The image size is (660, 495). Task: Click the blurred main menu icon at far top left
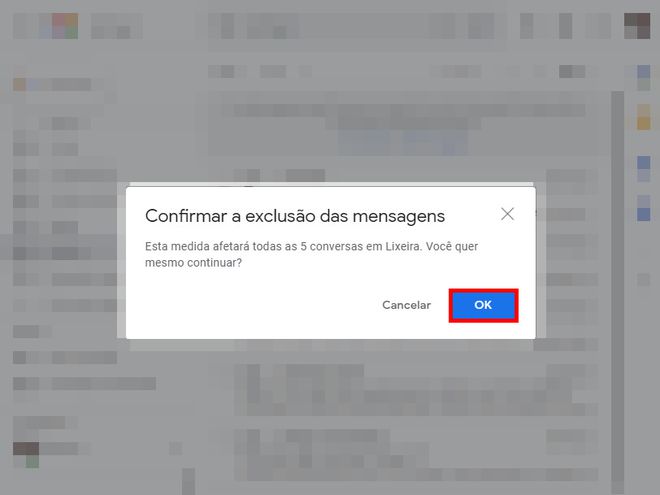[26, 26]
